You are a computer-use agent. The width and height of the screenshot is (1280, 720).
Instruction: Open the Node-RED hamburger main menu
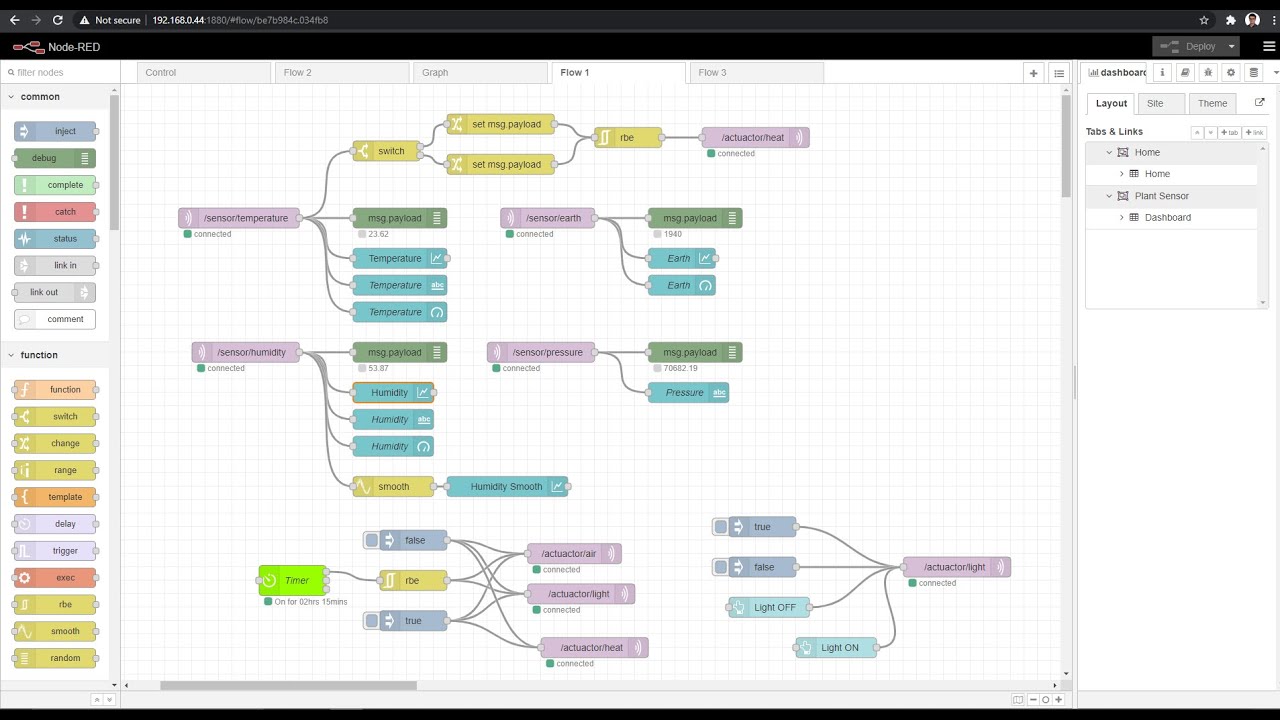coord(1269,46)
